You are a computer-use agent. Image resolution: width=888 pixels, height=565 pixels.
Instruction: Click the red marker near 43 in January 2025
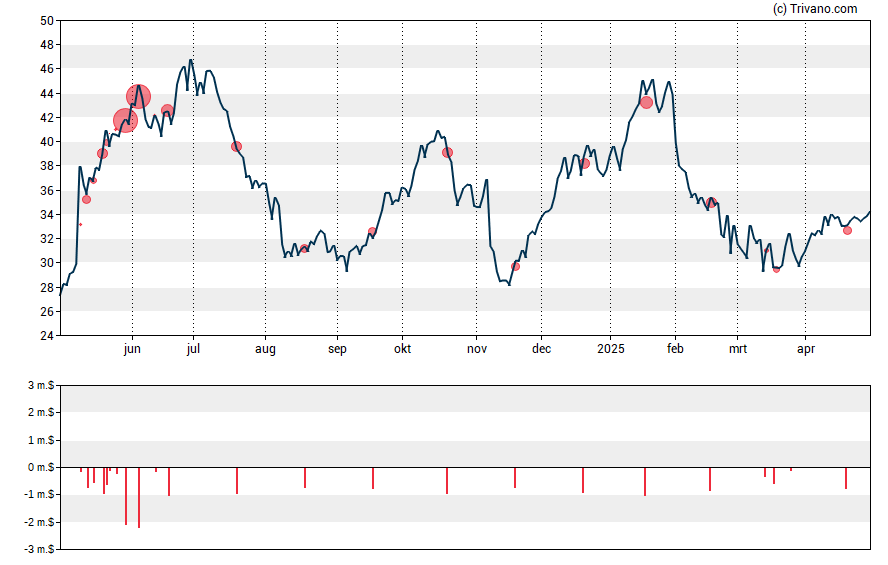646,102
